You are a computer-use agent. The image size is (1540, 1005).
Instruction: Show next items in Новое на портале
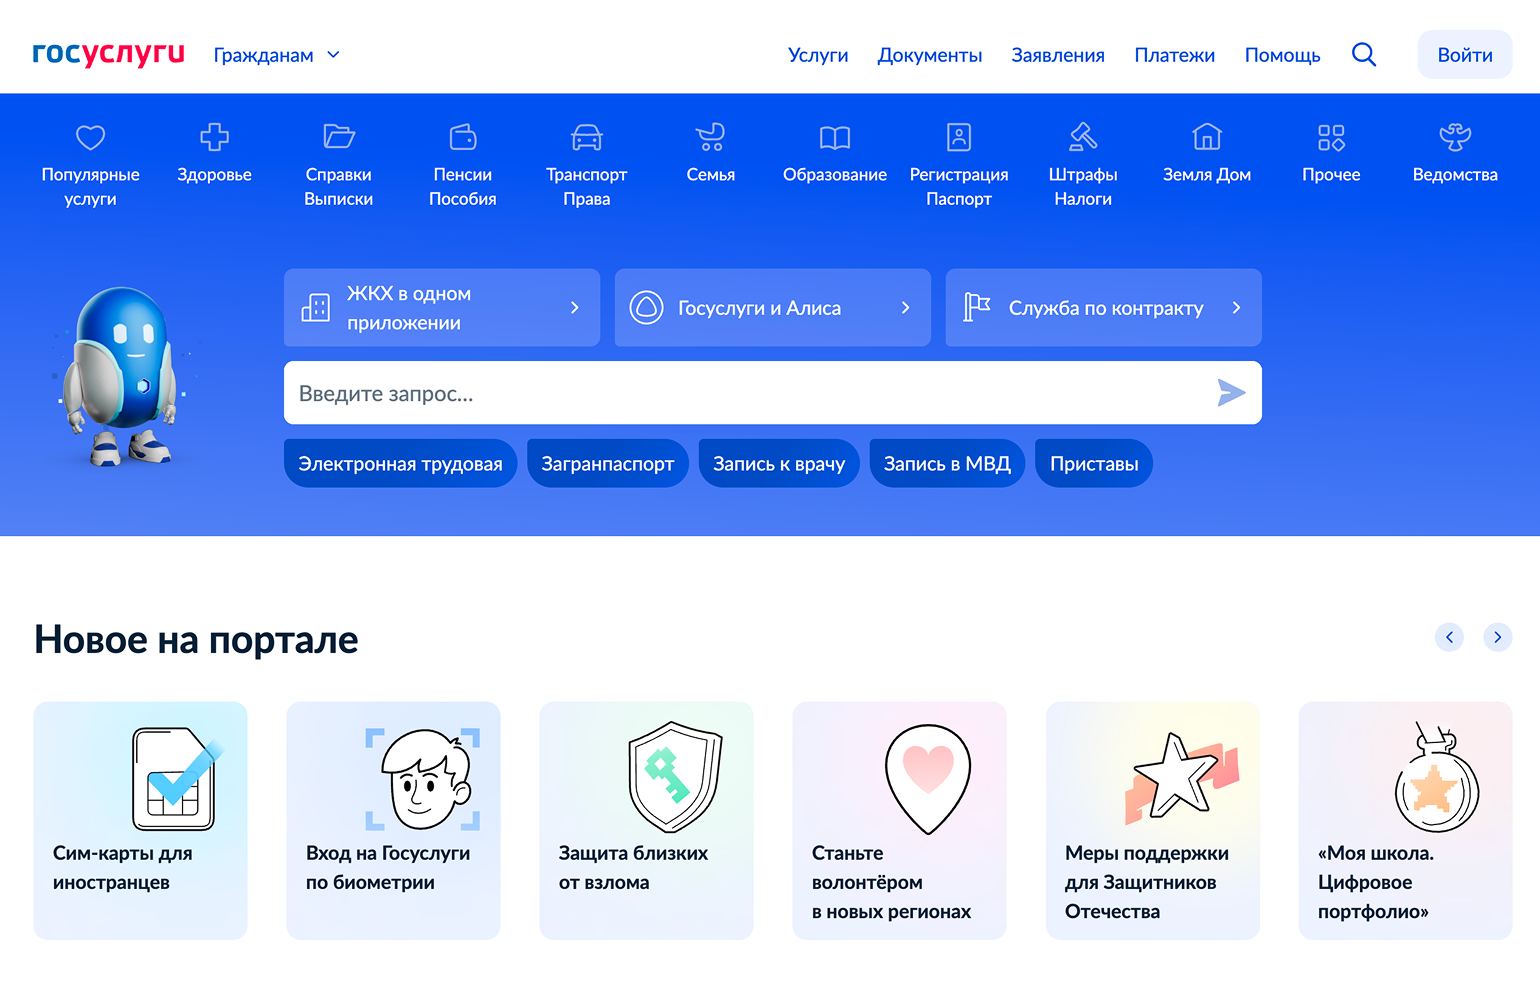pyautogui.click(x=1497, y=637)
